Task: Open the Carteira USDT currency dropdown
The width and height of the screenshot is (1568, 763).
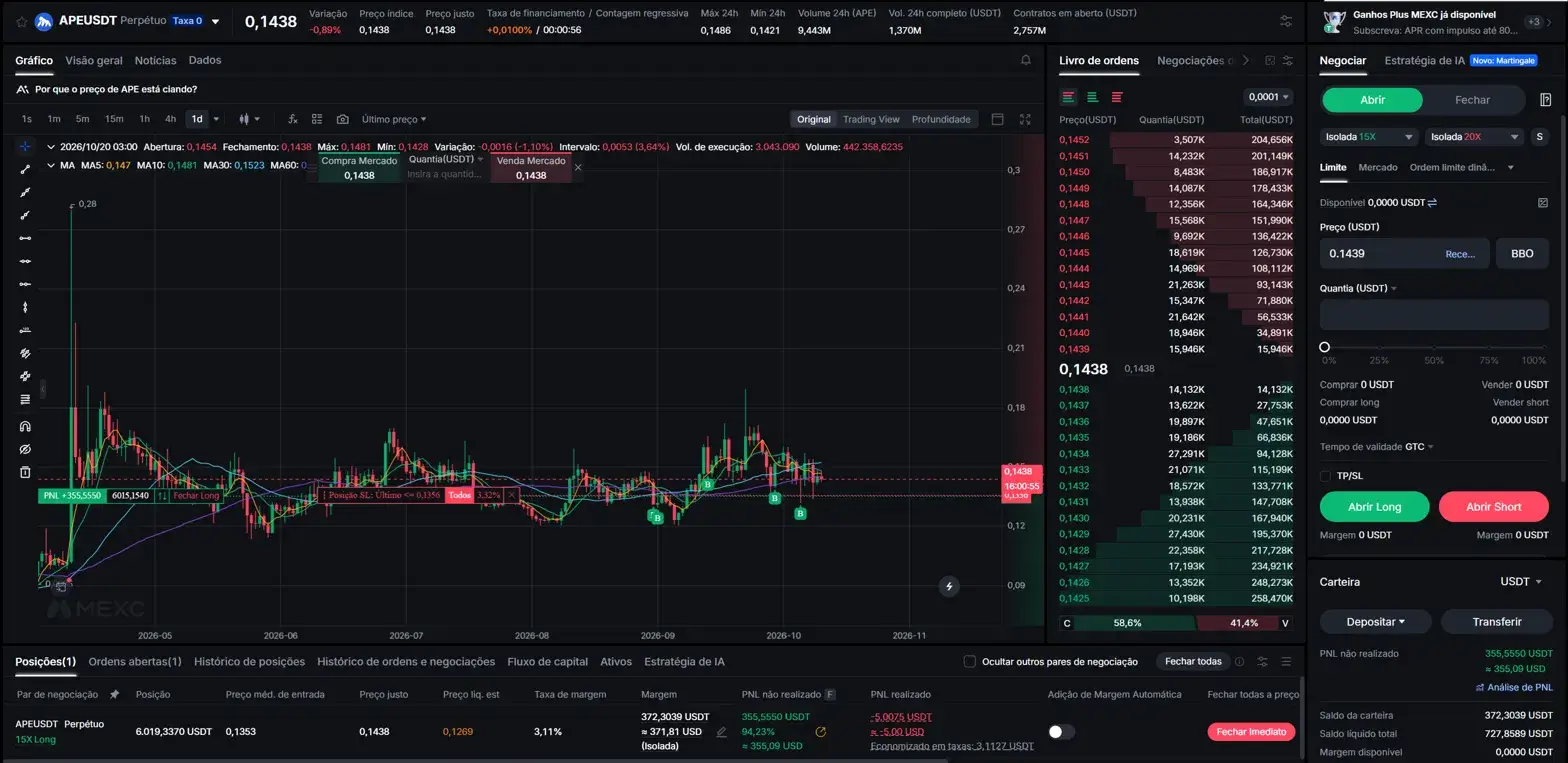Action: click(1521, 582)
